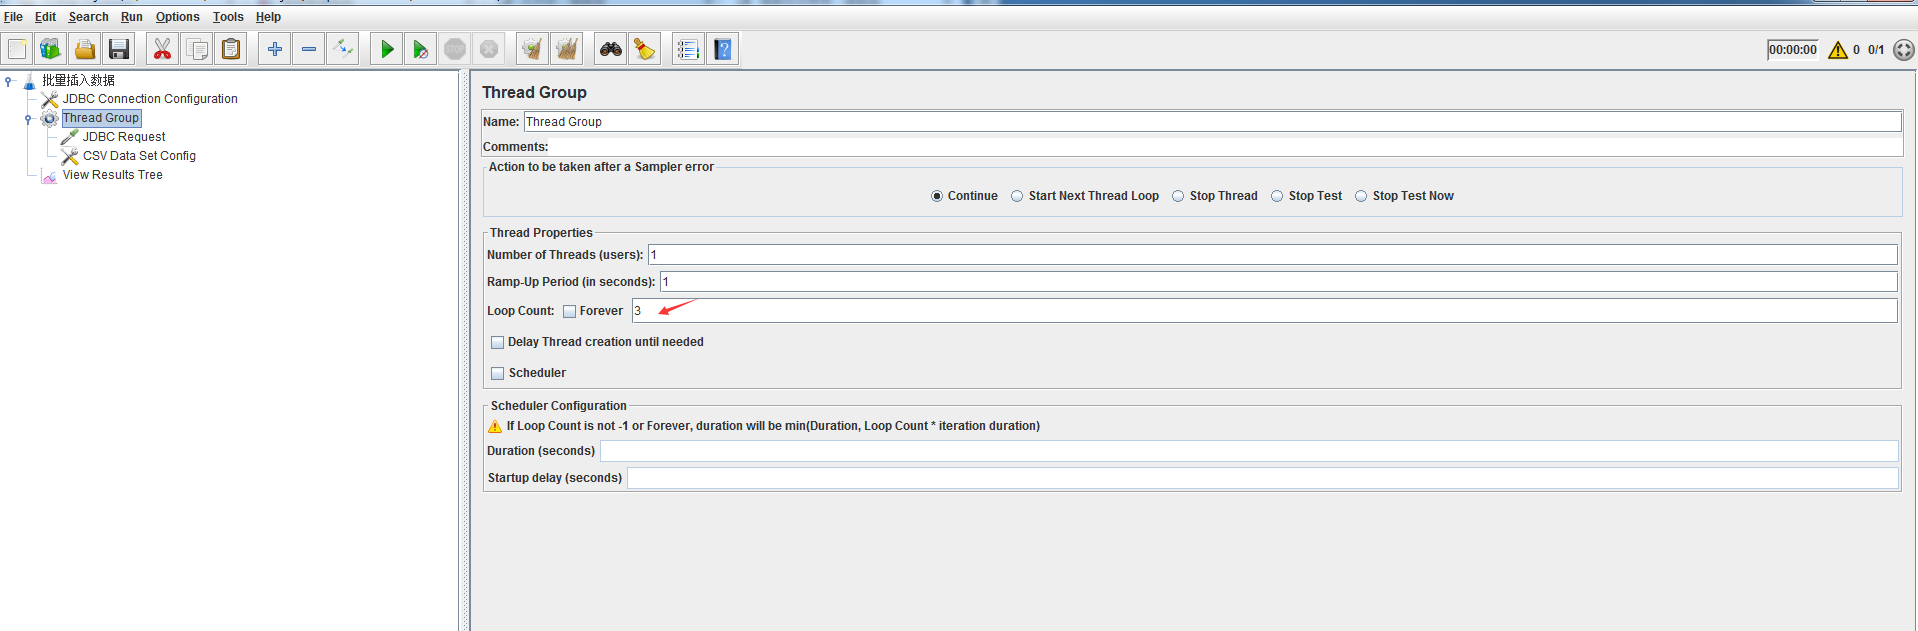Select the Stop Test radio button
The image size is (1918, 631).
tap(1277, 196)
